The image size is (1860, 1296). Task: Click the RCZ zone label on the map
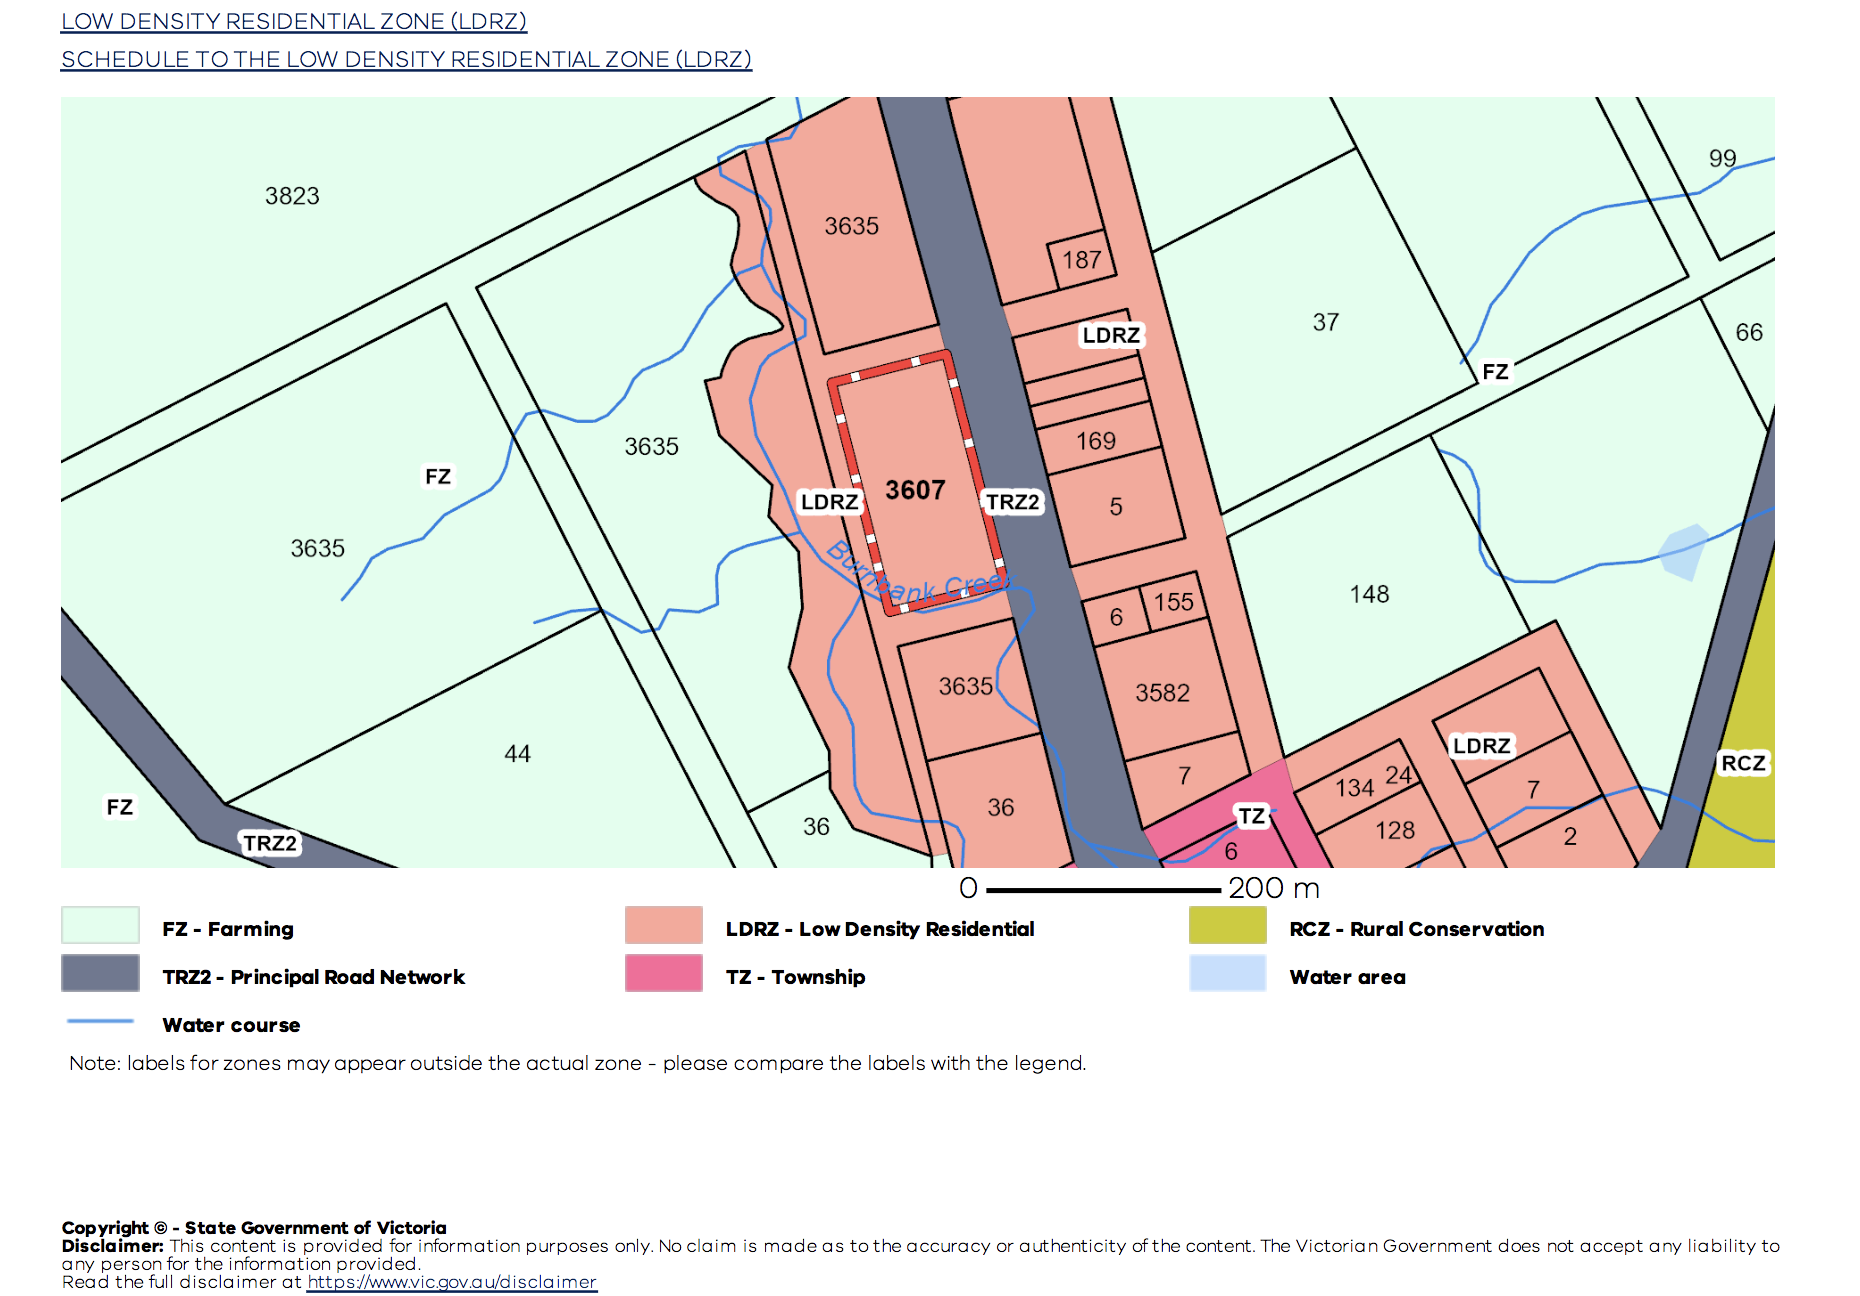[1743, 763]
